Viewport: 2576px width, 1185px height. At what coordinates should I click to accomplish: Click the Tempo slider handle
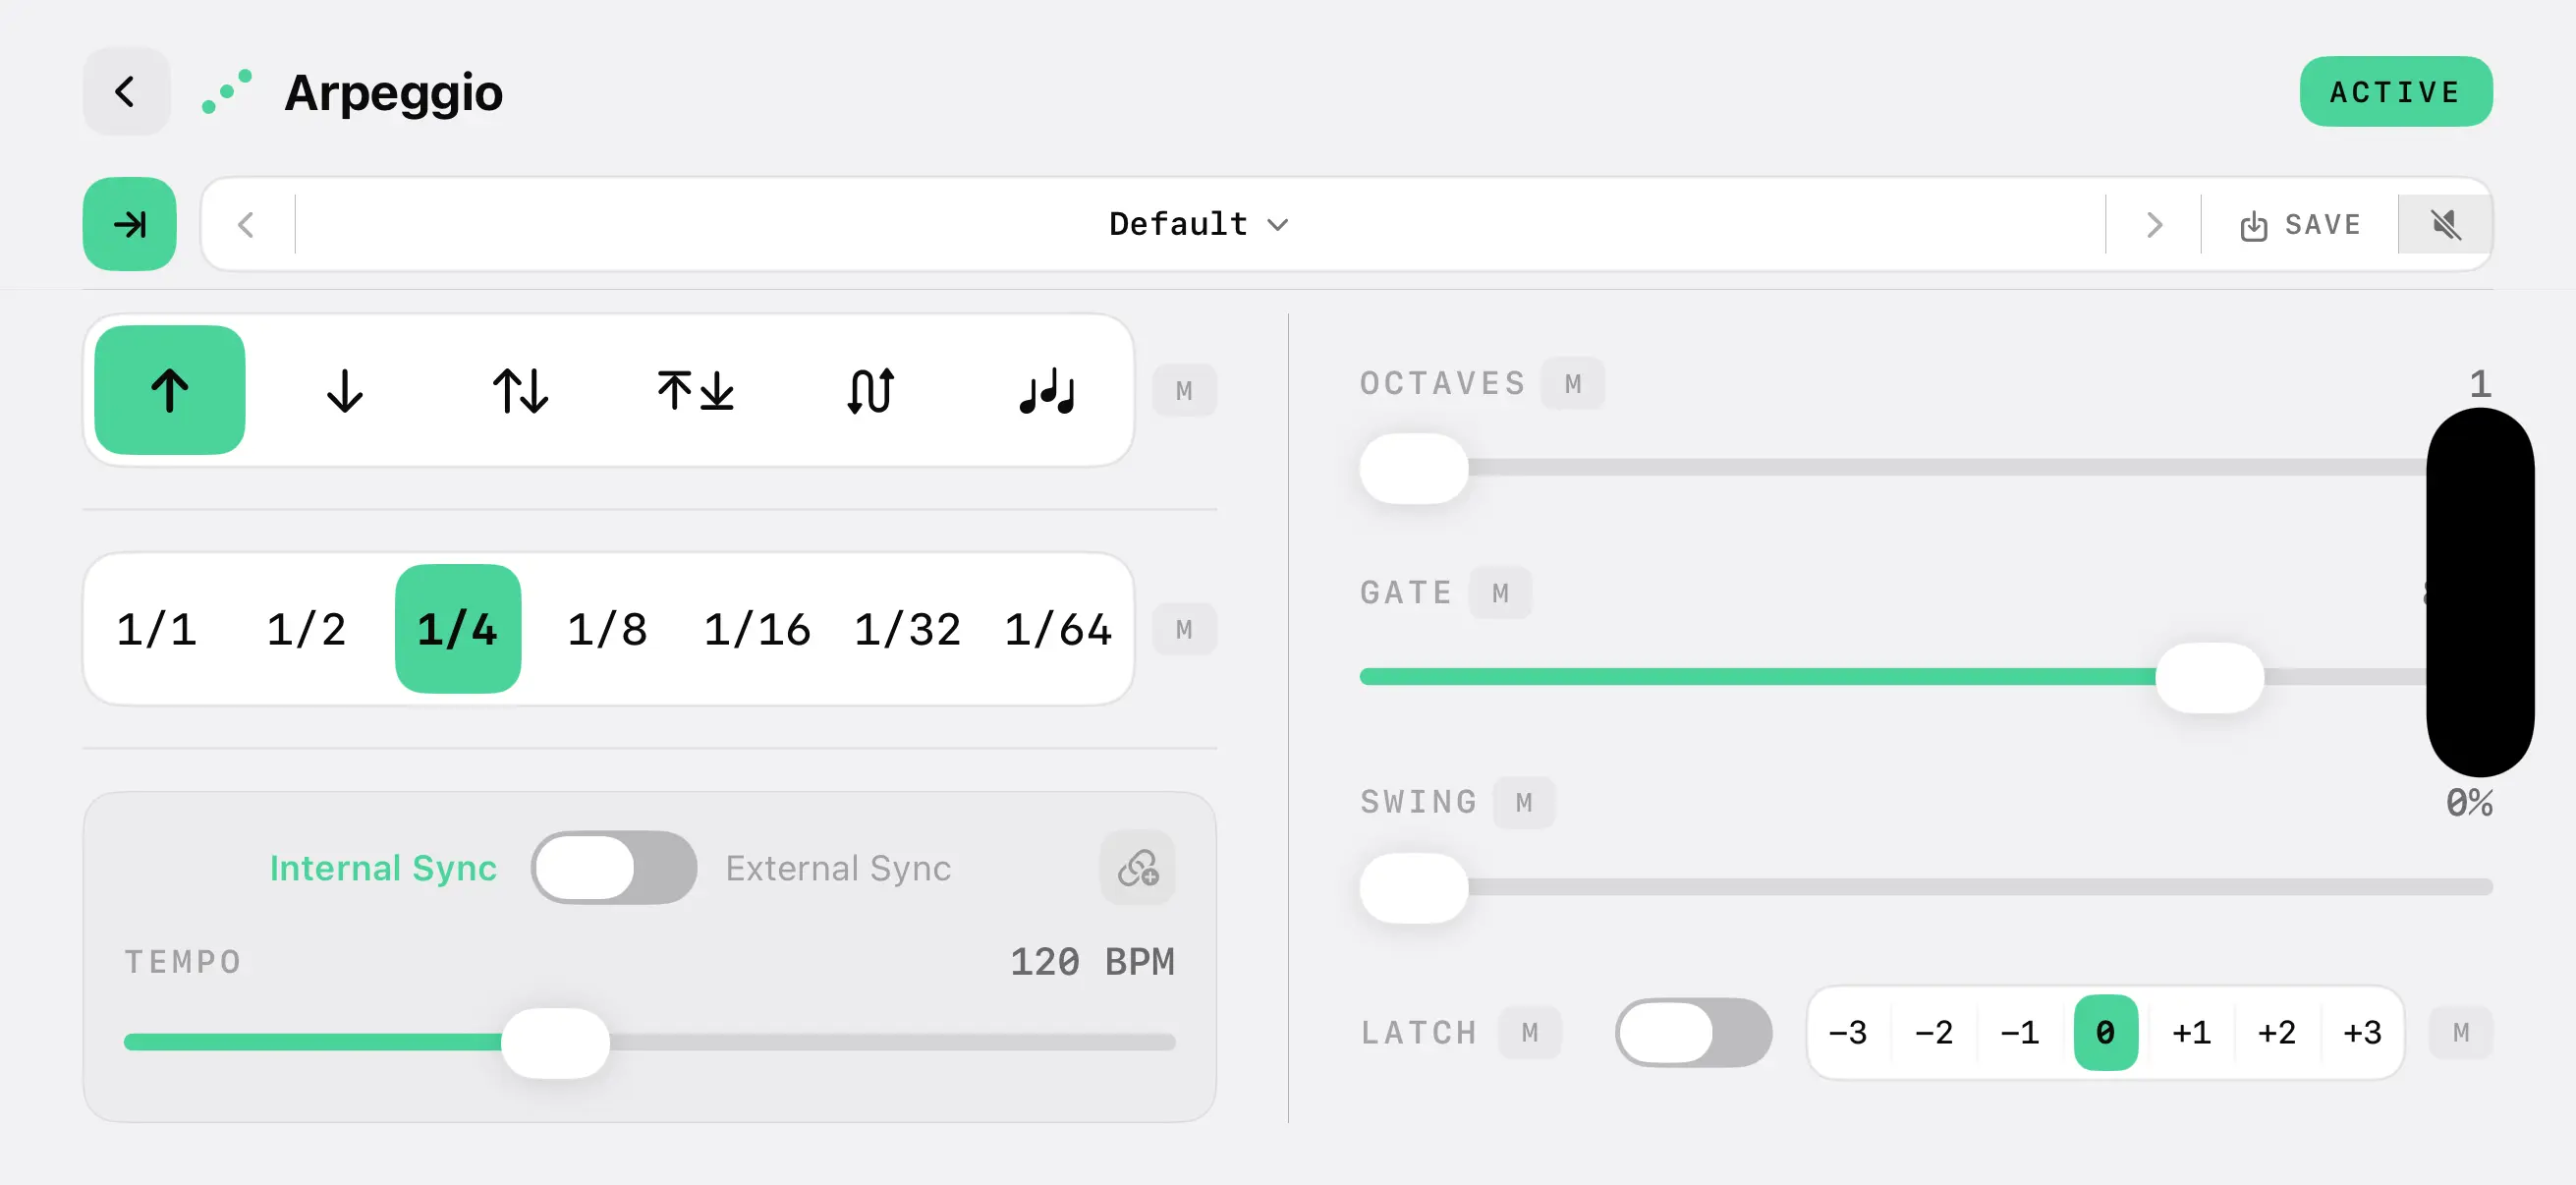click(x=555, y=1042)
